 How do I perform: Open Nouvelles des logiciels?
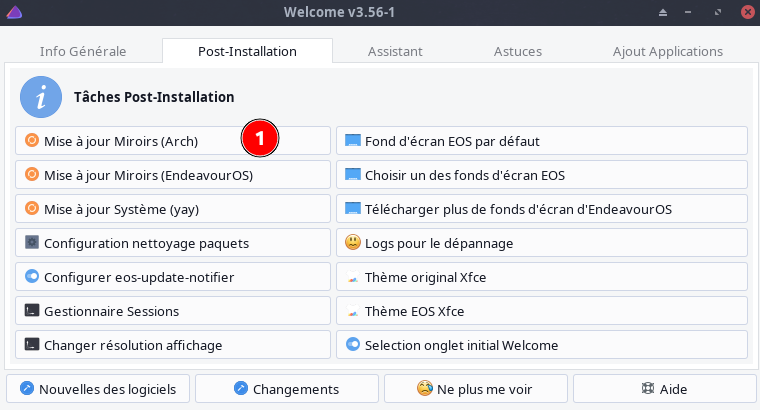pos(98,388)
